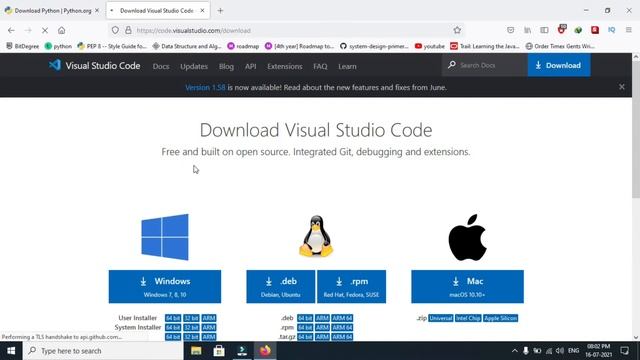Open Extensions in the site navigation
The height and width of the screenshot is (360, 640).
(284, 66)
